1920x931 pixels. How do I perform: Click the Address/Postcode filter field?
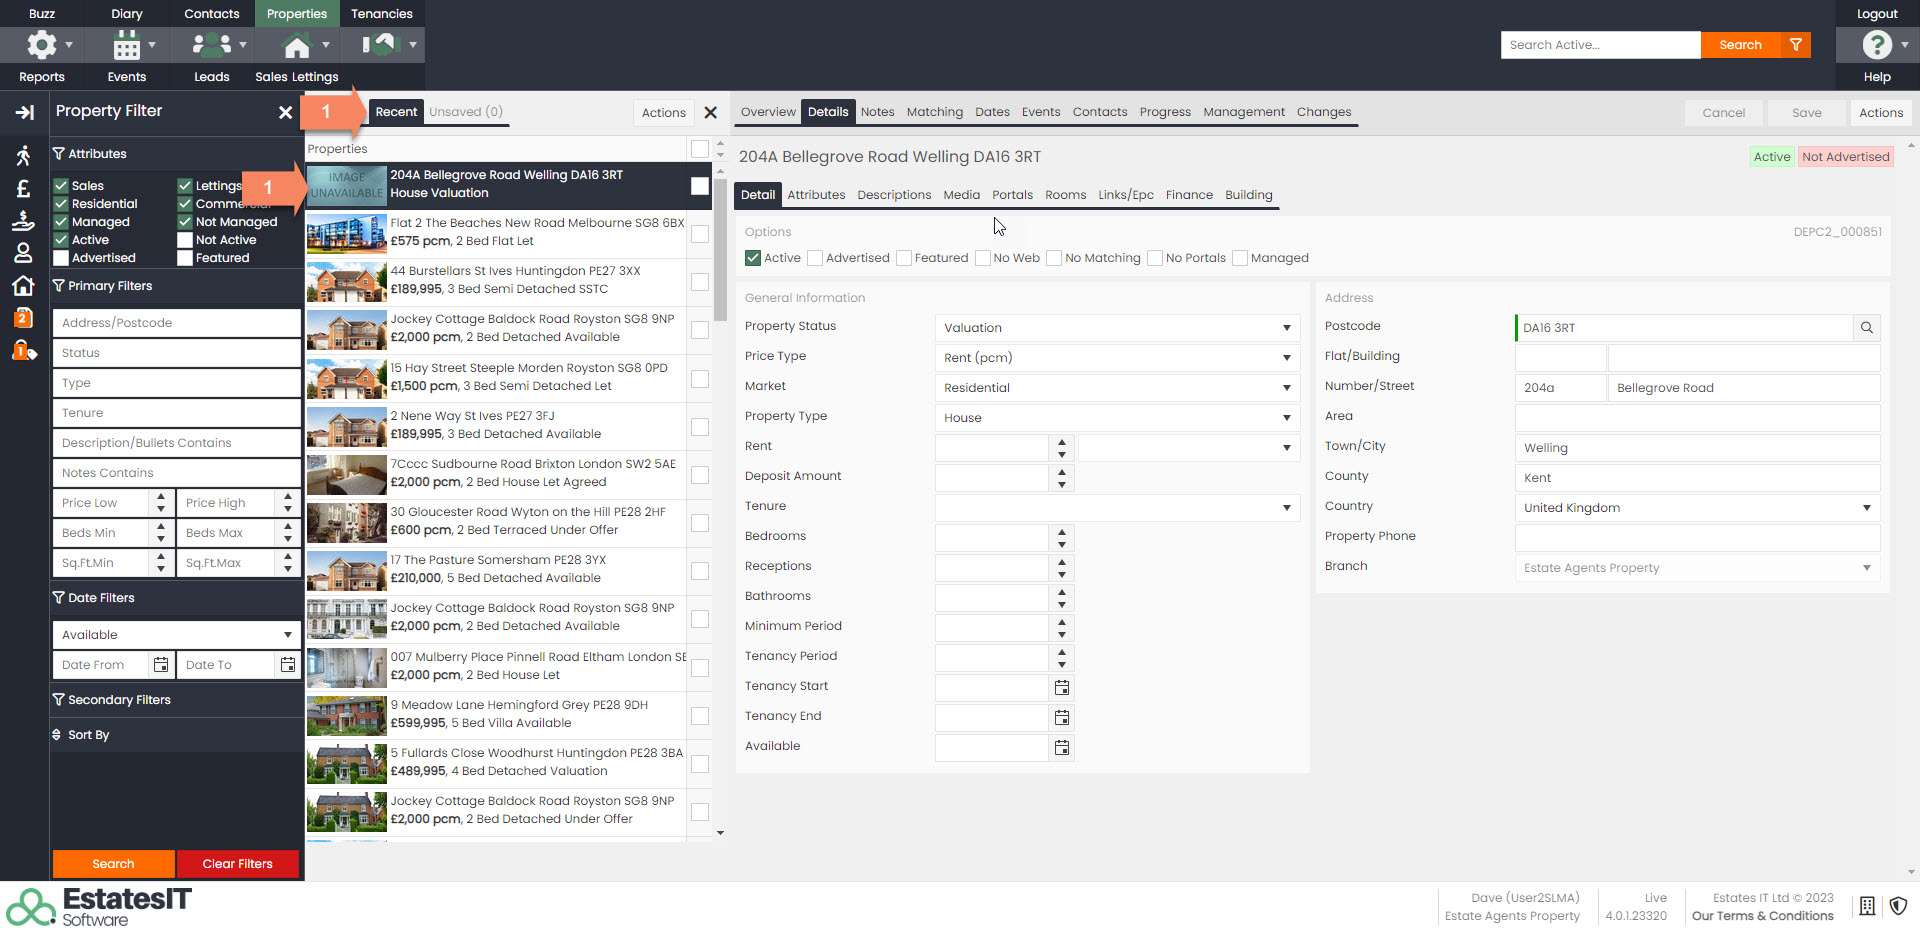tap(176, 323)
